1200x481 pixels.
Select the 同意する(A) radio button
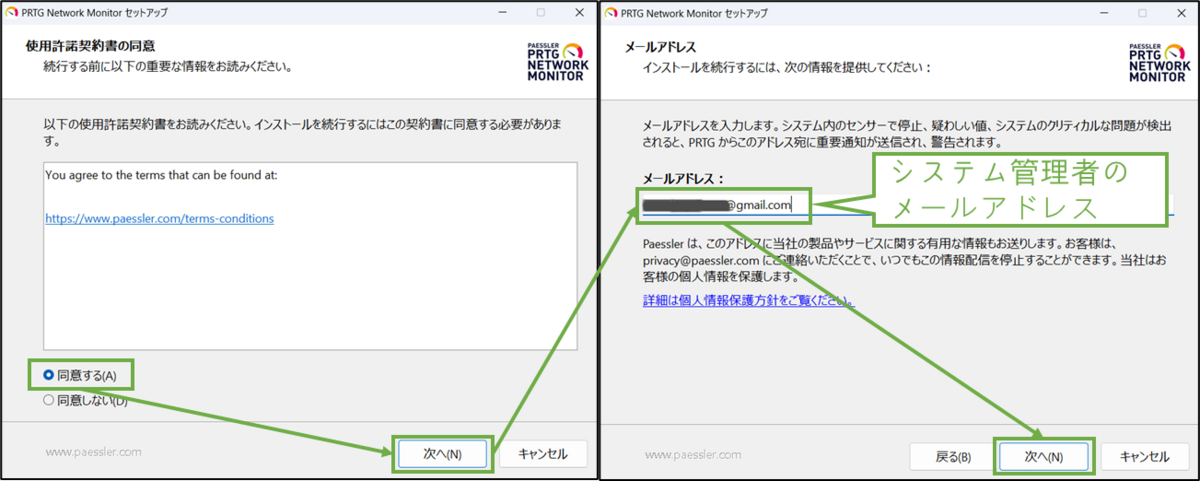(49, 376)
